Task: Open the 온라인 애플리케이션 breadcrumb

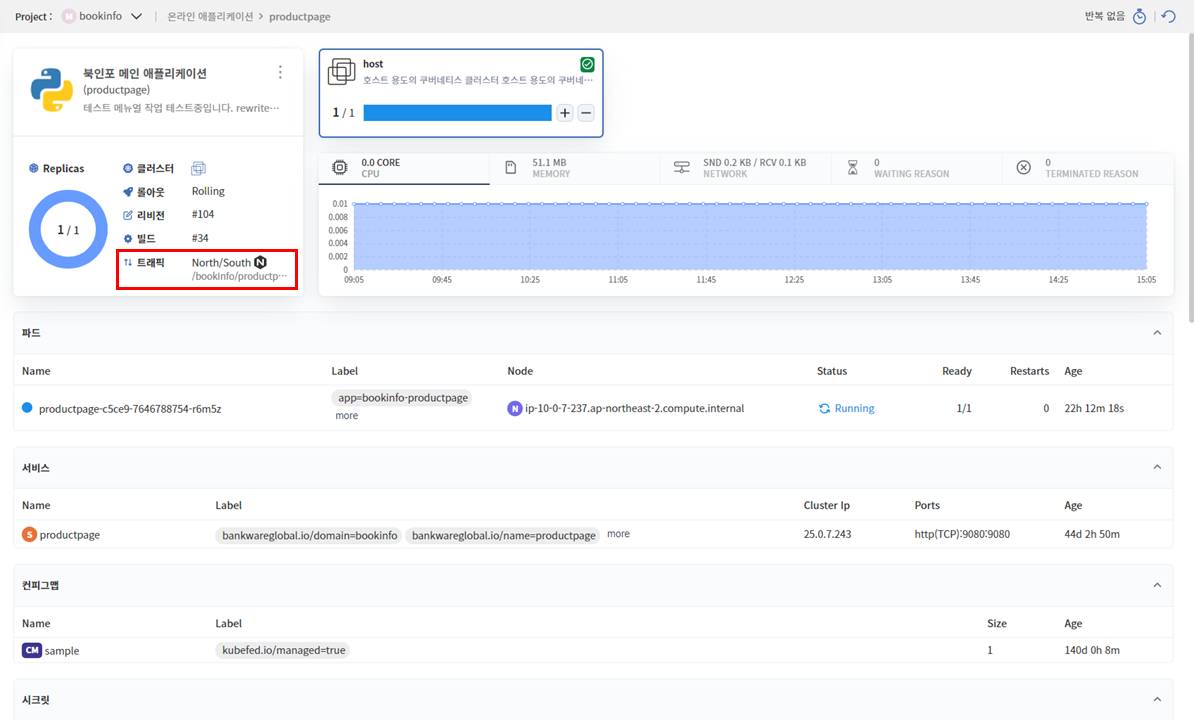Action: 210,17
